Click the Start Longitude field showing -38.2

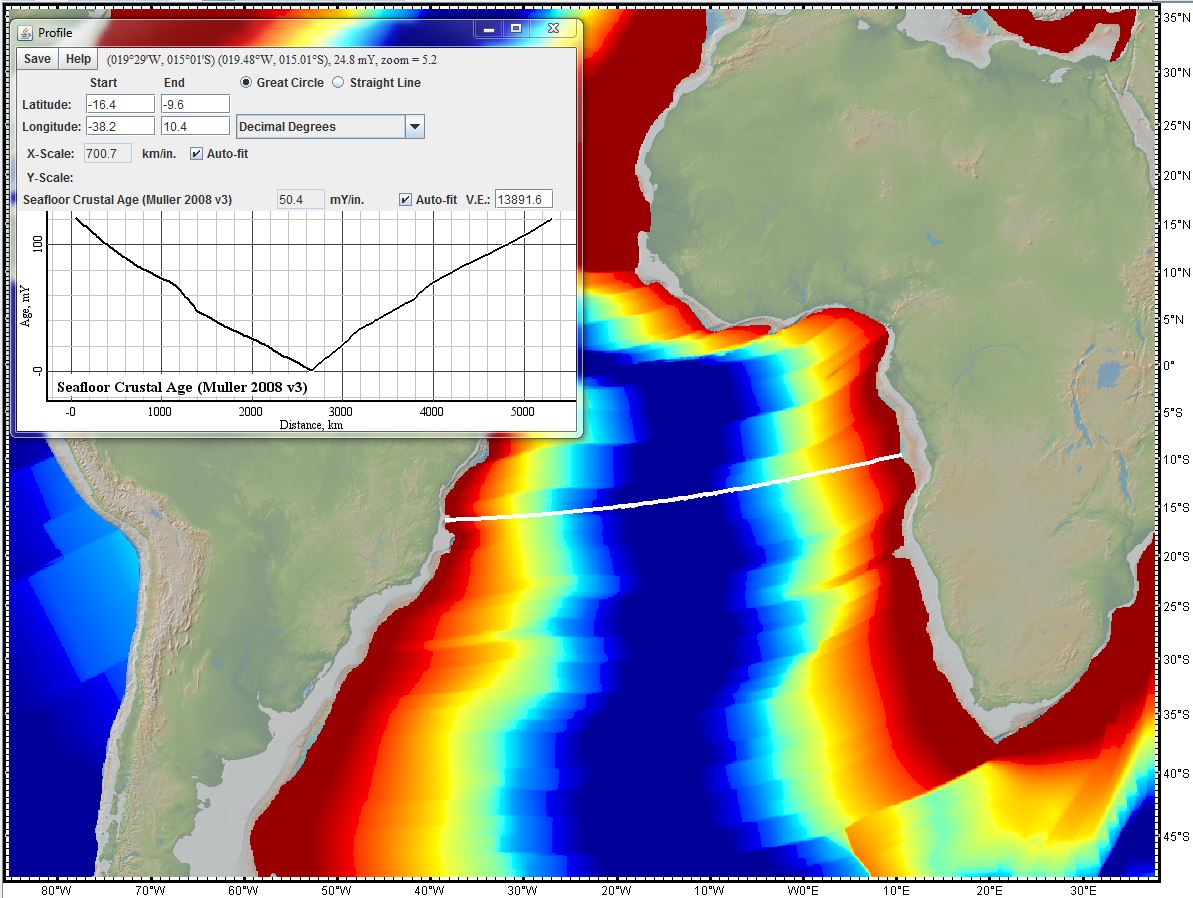point(120,126)
